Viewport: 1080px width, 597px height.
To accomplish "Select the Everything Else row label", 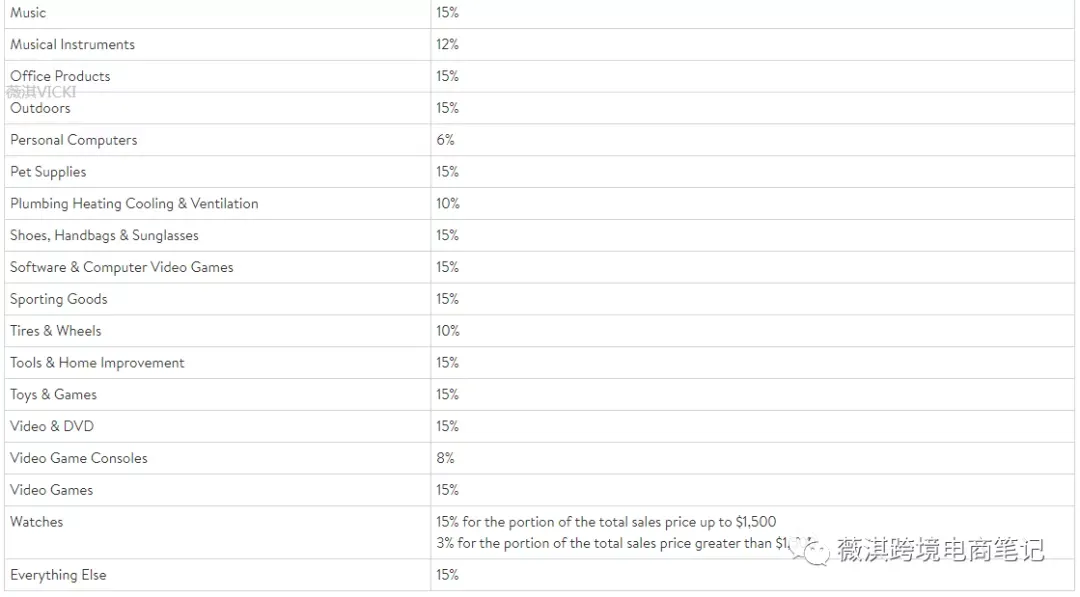I will pos(58,575).
